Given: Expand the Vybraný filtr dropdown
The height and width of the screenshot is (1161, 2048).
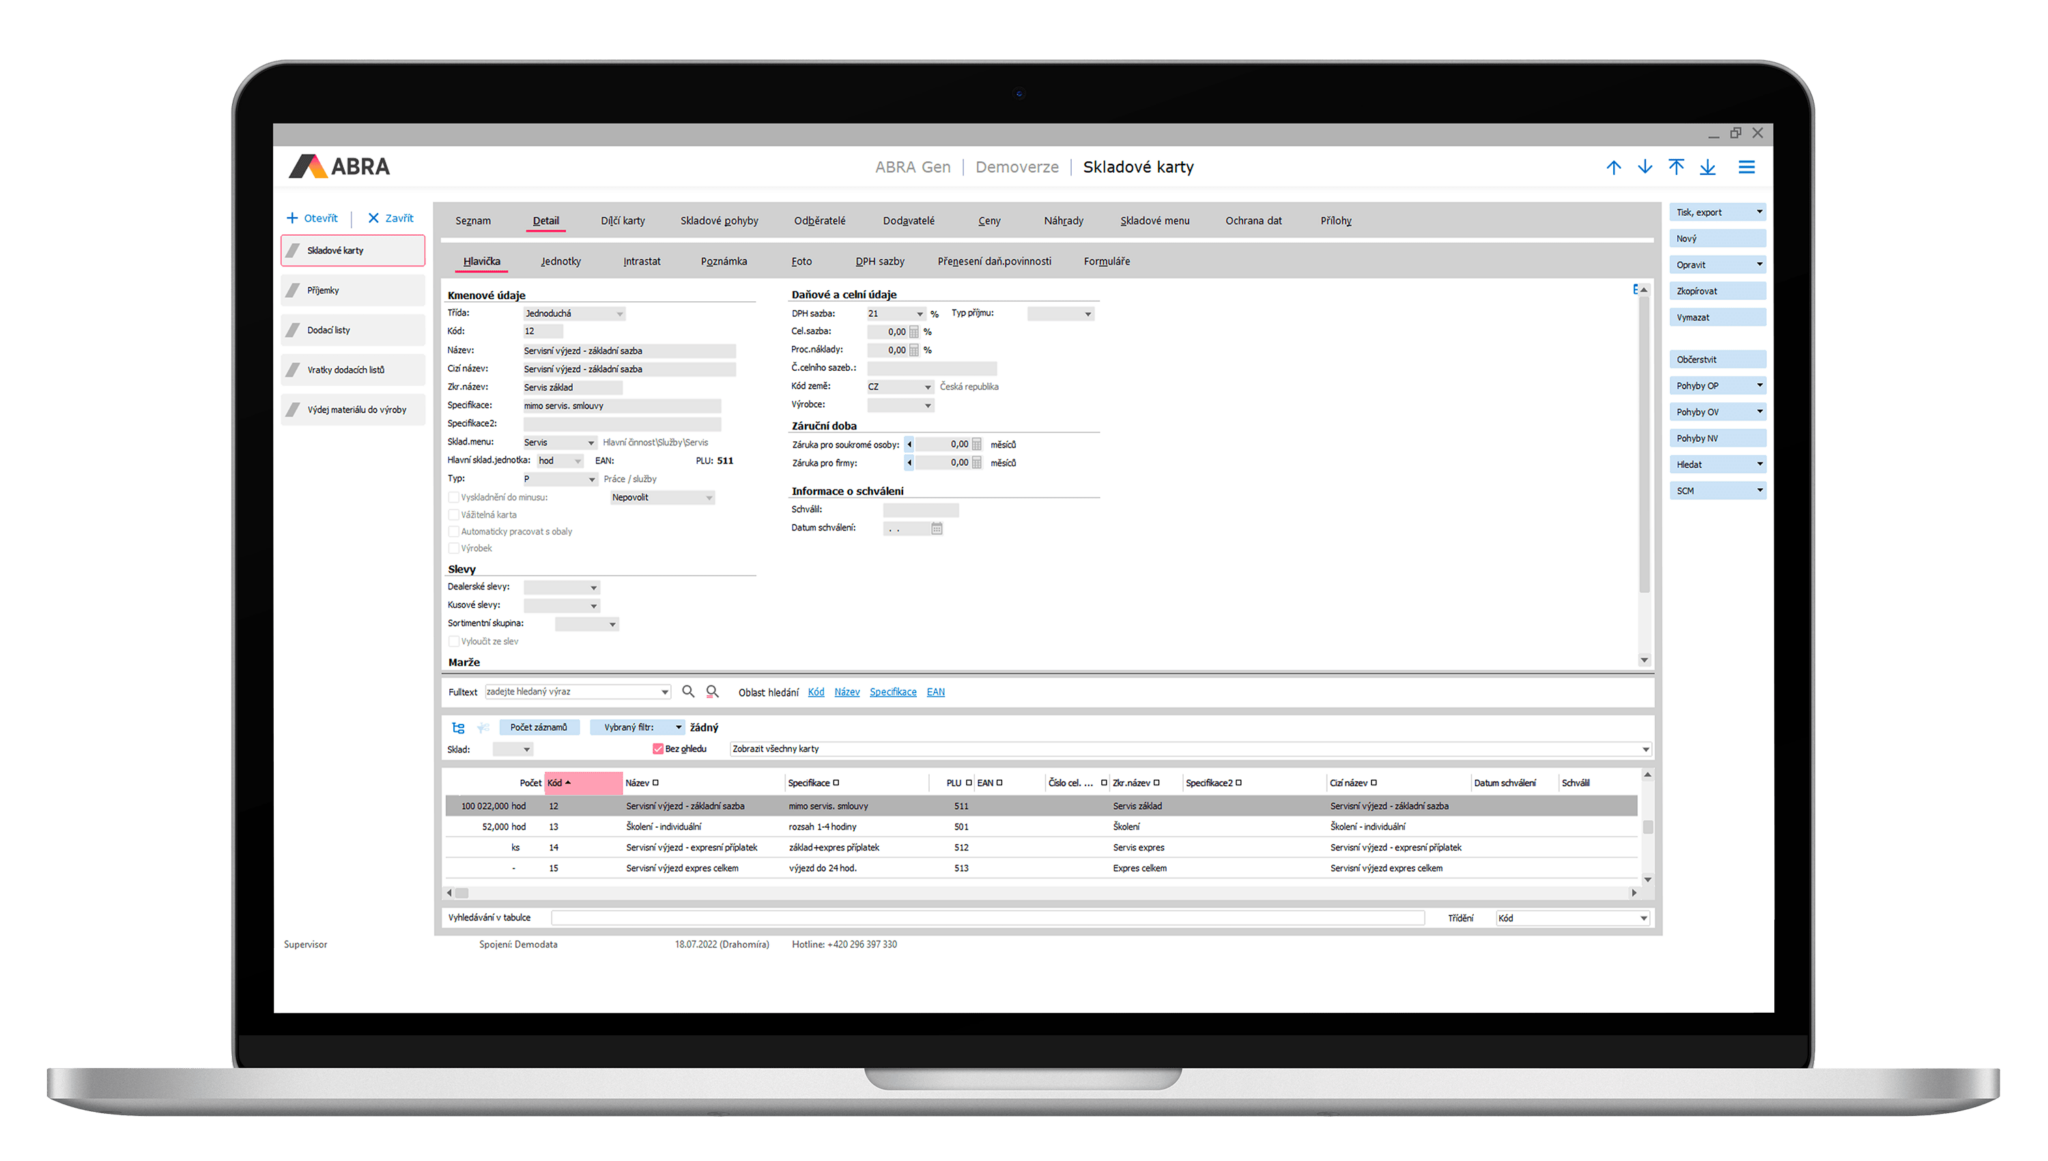Looking at the screenshot, I should tap(678, 727).
